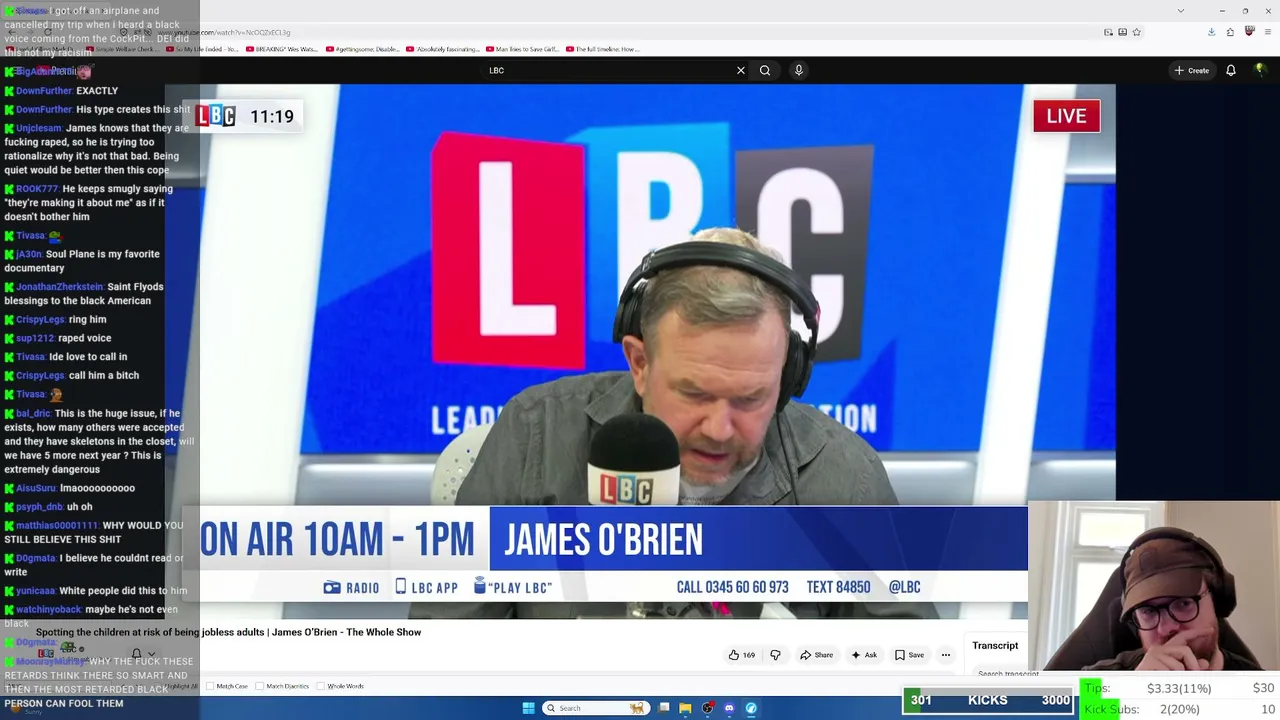Open the dark round app icon left of Discord

pos(707,708)
